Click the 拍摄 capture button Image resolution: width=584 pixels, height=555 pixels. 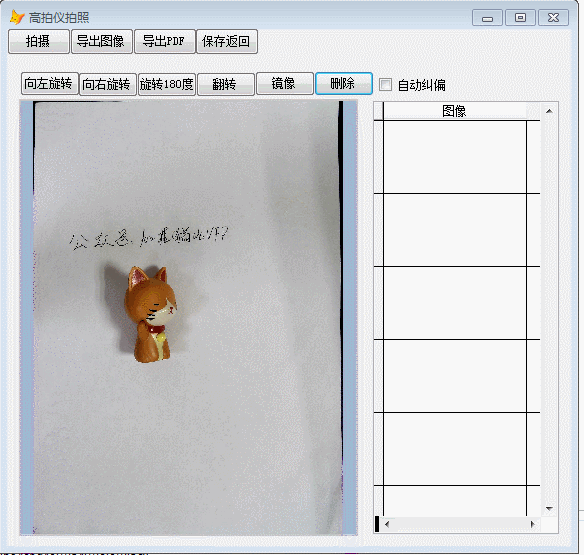39,41
